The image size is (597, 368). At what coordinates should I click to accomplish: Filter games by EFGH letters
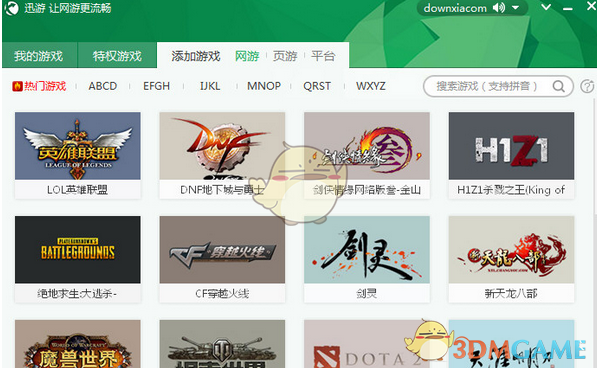pos(156,86)
